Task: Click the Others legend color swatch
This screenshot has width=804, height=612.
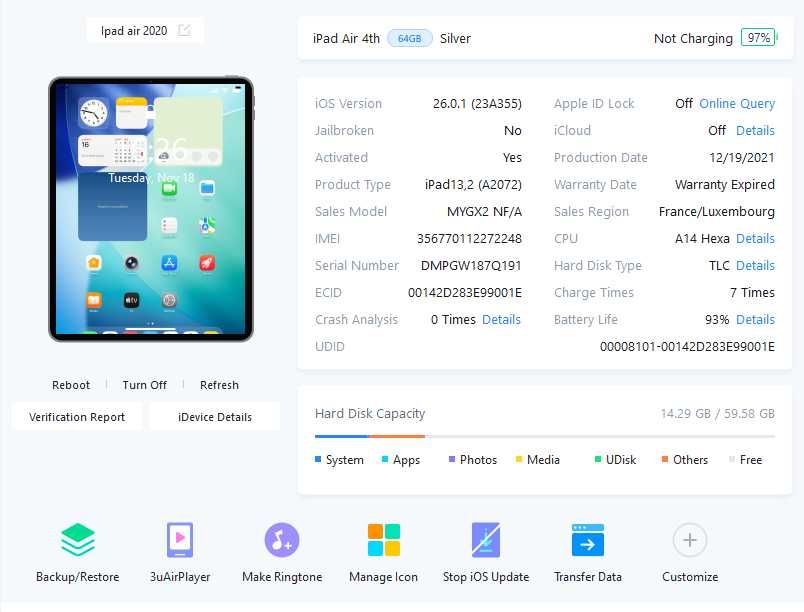Action: [x=665, y=459]
